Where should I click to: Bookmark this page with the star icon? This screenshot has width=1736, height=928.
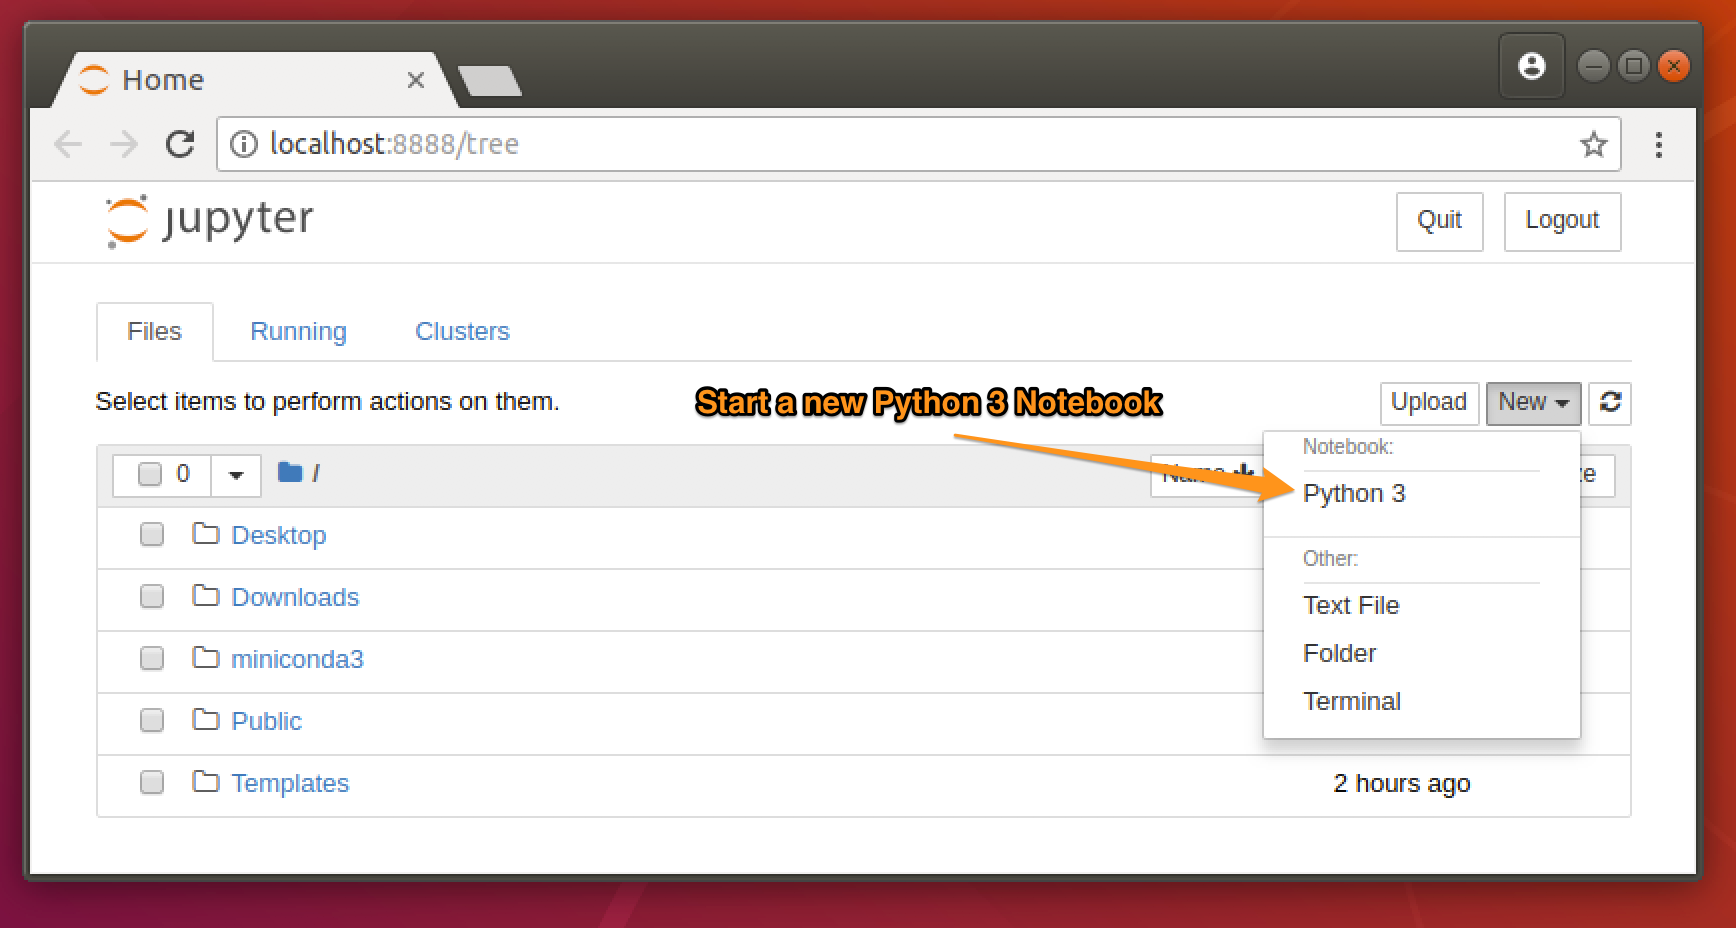(1593, 144)
